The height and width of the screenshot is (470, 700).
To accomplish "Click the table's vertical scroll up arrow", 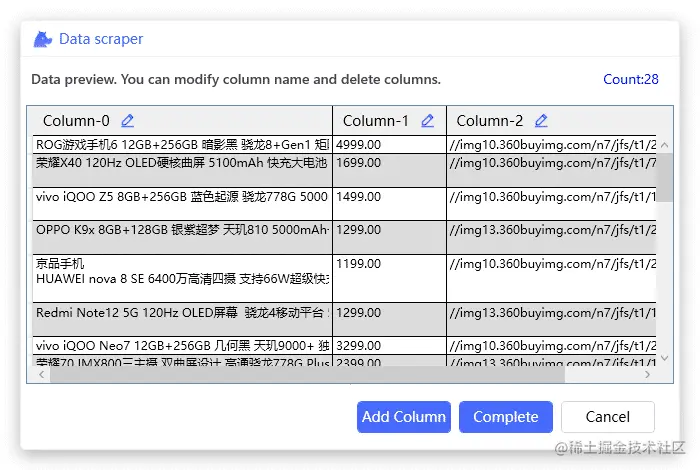I will pos(664,145).
